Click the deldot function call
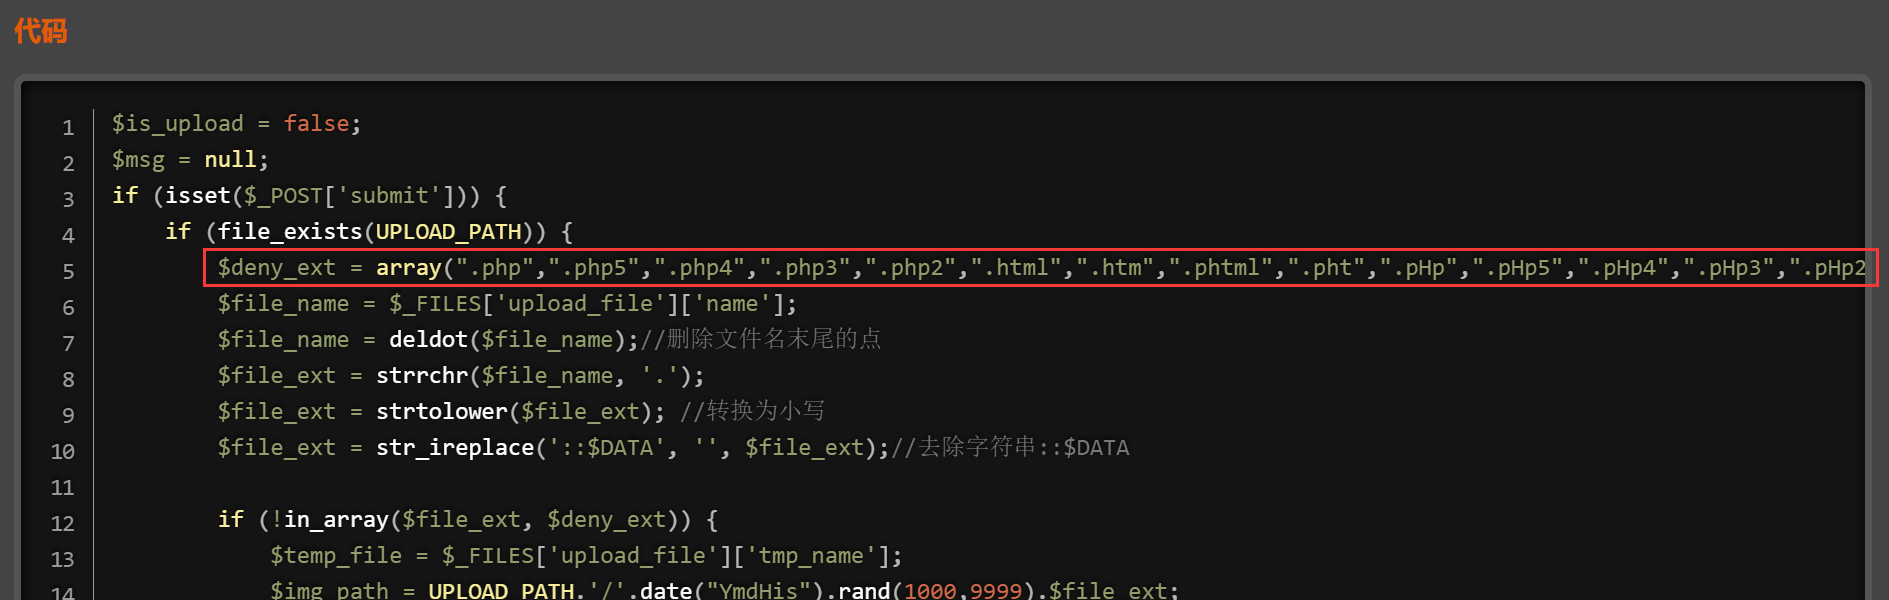The height and width of the screenshot is (600, 1889). pos(428,340)
